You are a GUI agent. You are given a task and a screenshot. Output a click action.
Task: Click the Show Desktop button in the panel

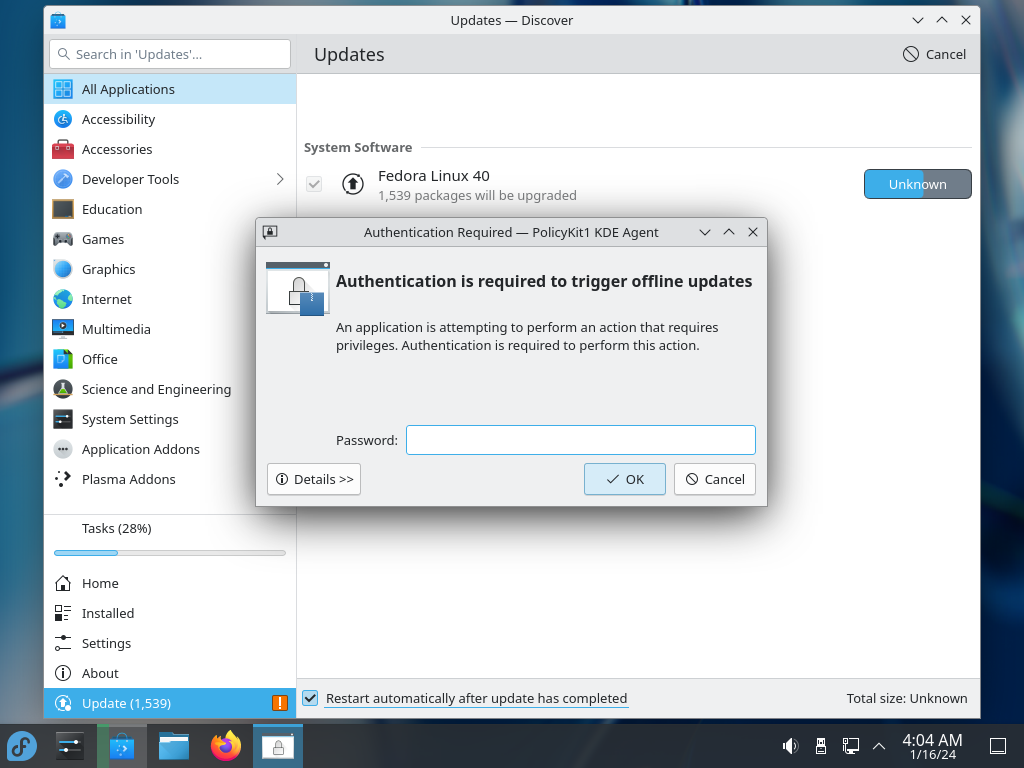coord(998,746)
